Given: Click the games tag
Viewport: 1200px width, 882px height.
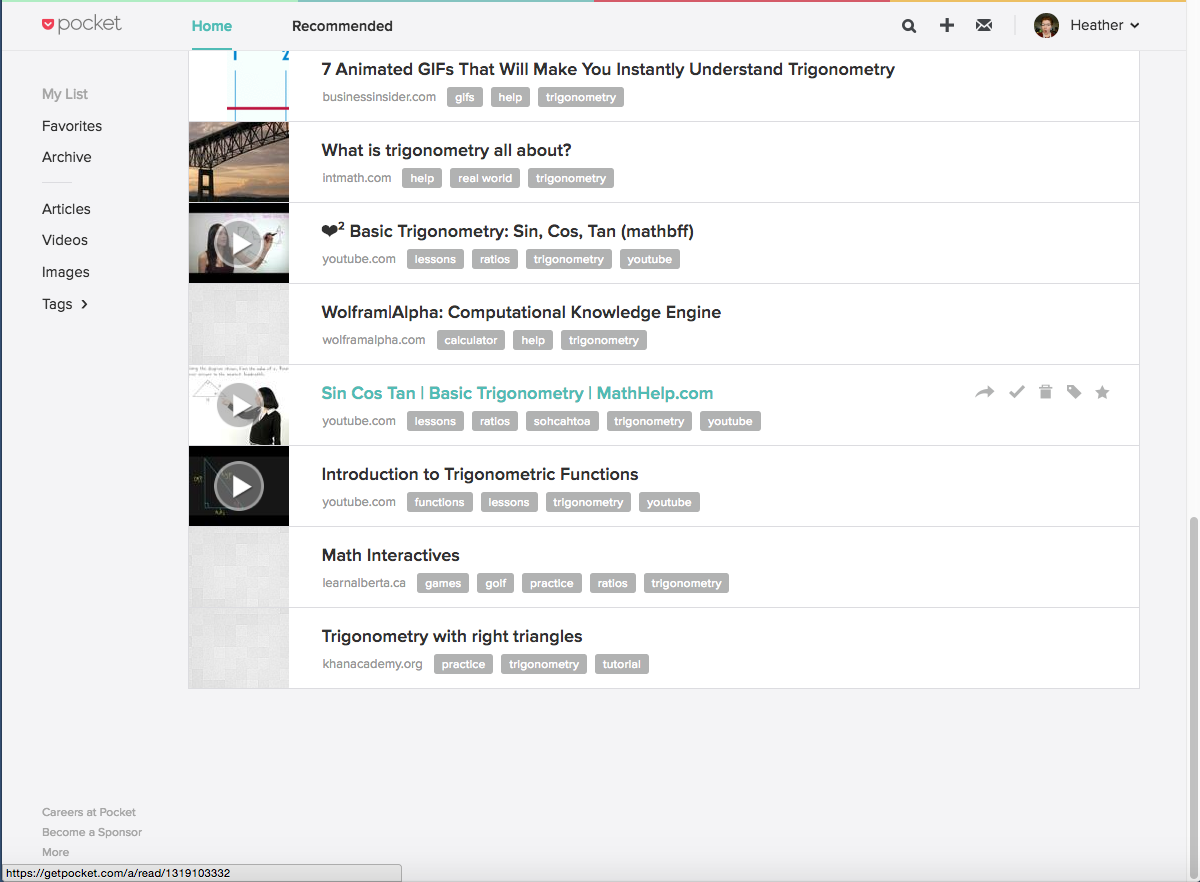Looking at the screenshot, I should click(443, 583).
